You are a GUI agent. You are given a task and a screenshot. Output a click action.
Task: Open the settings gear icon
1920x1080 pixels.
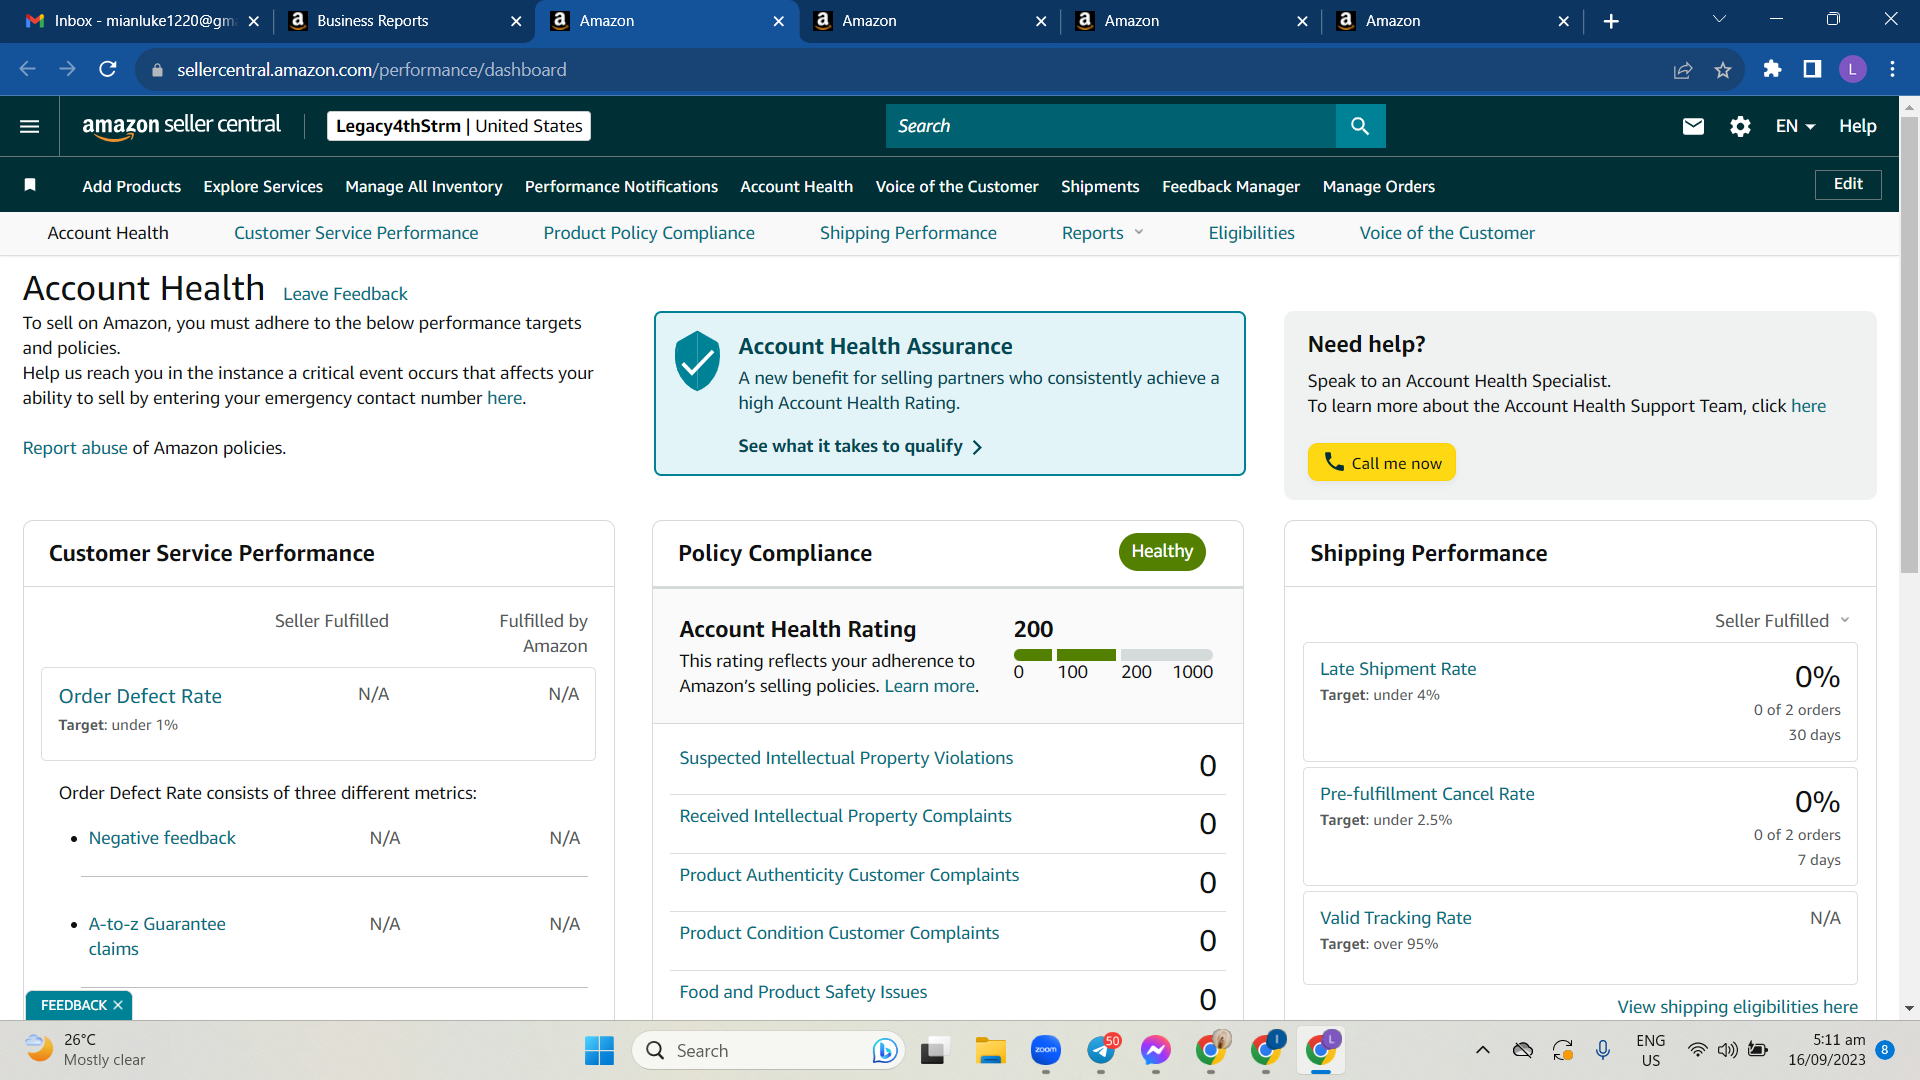point(1740,126)
